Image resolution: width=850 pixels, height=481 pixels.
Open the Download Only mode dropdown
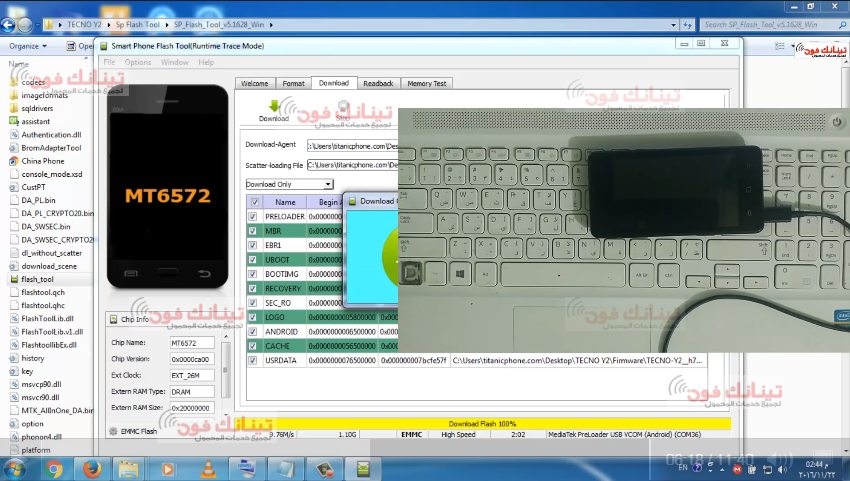pyautogui.click(x=328, y=184)
